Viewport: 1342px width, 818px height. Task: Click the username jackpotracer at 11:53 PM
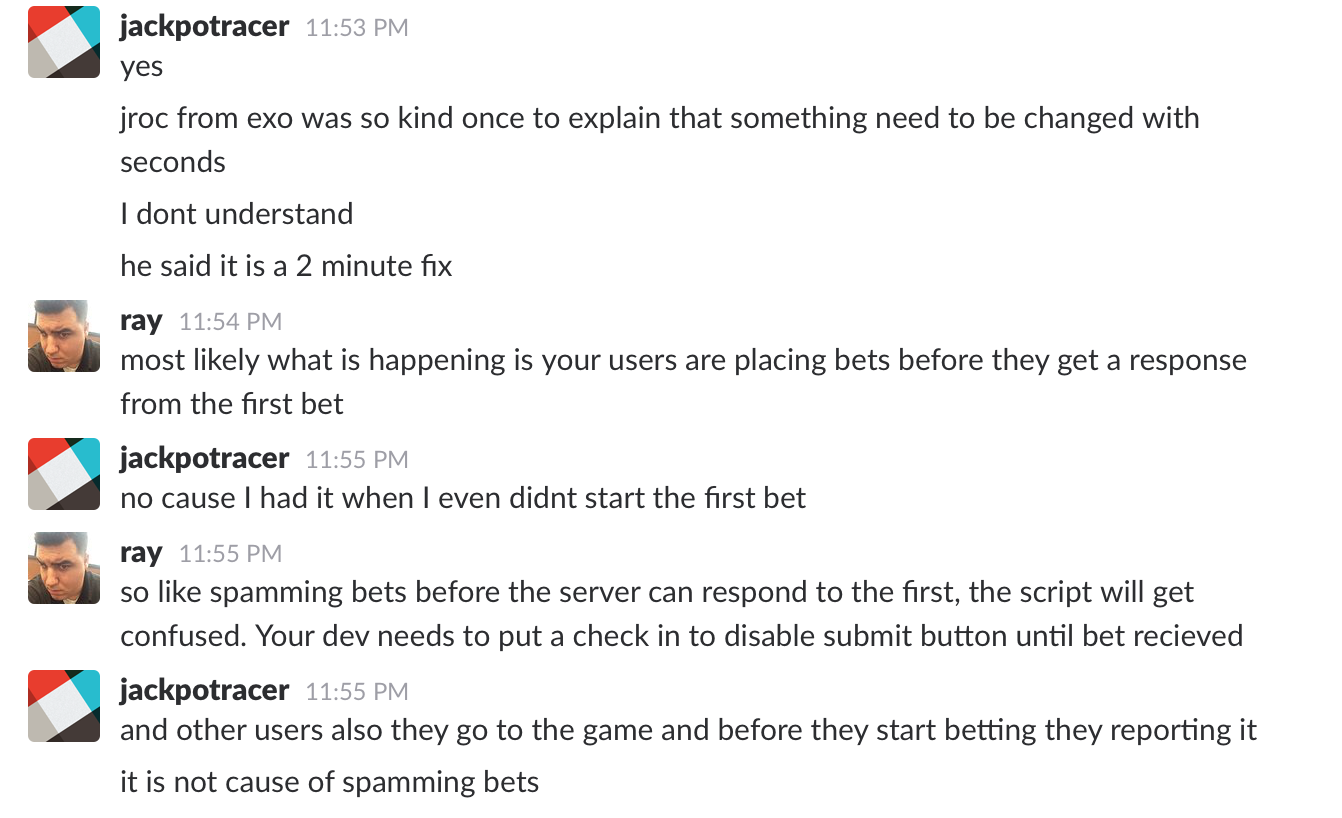pyautogui.click(x=204, y=27)
